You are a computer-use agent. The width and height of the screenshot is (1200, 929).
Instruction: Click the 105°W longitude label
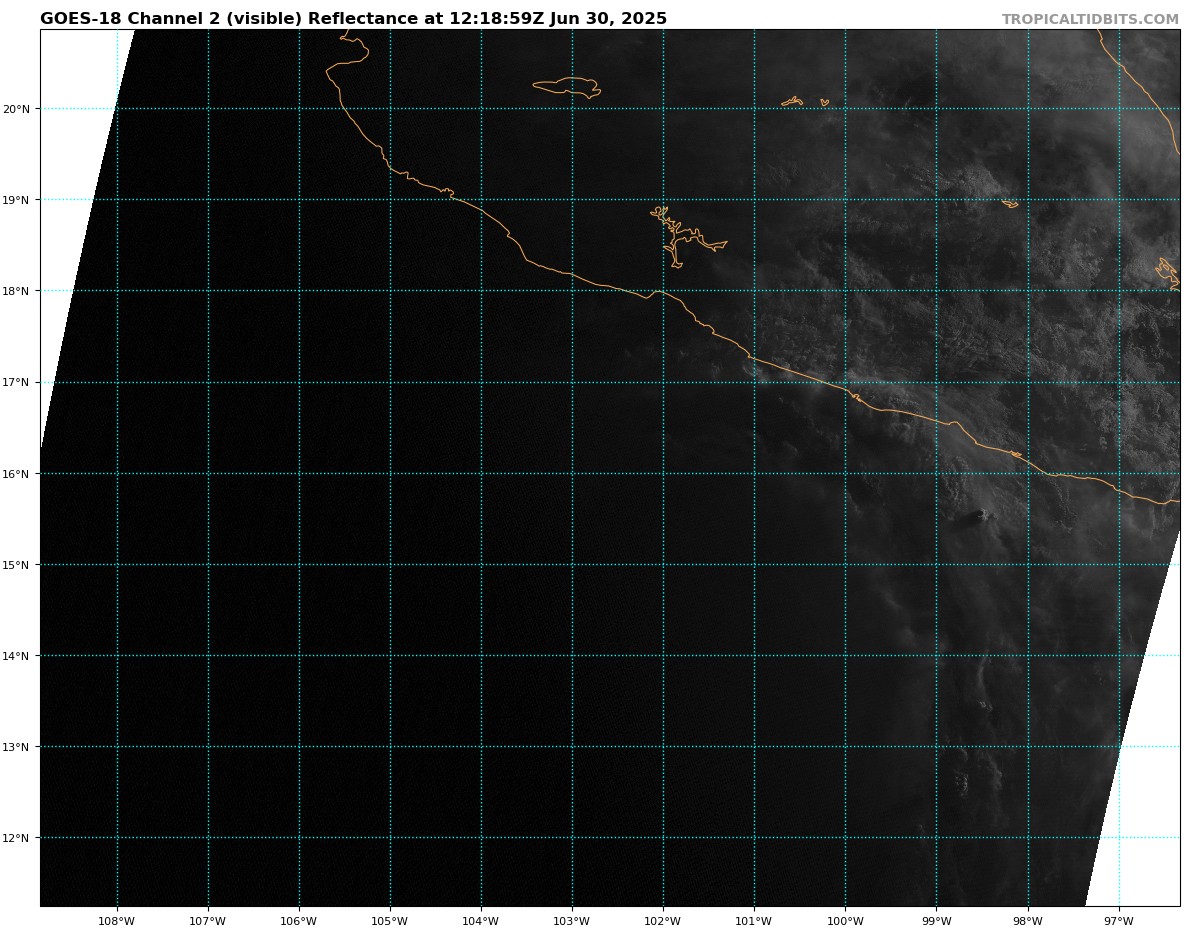coord(390,921)
